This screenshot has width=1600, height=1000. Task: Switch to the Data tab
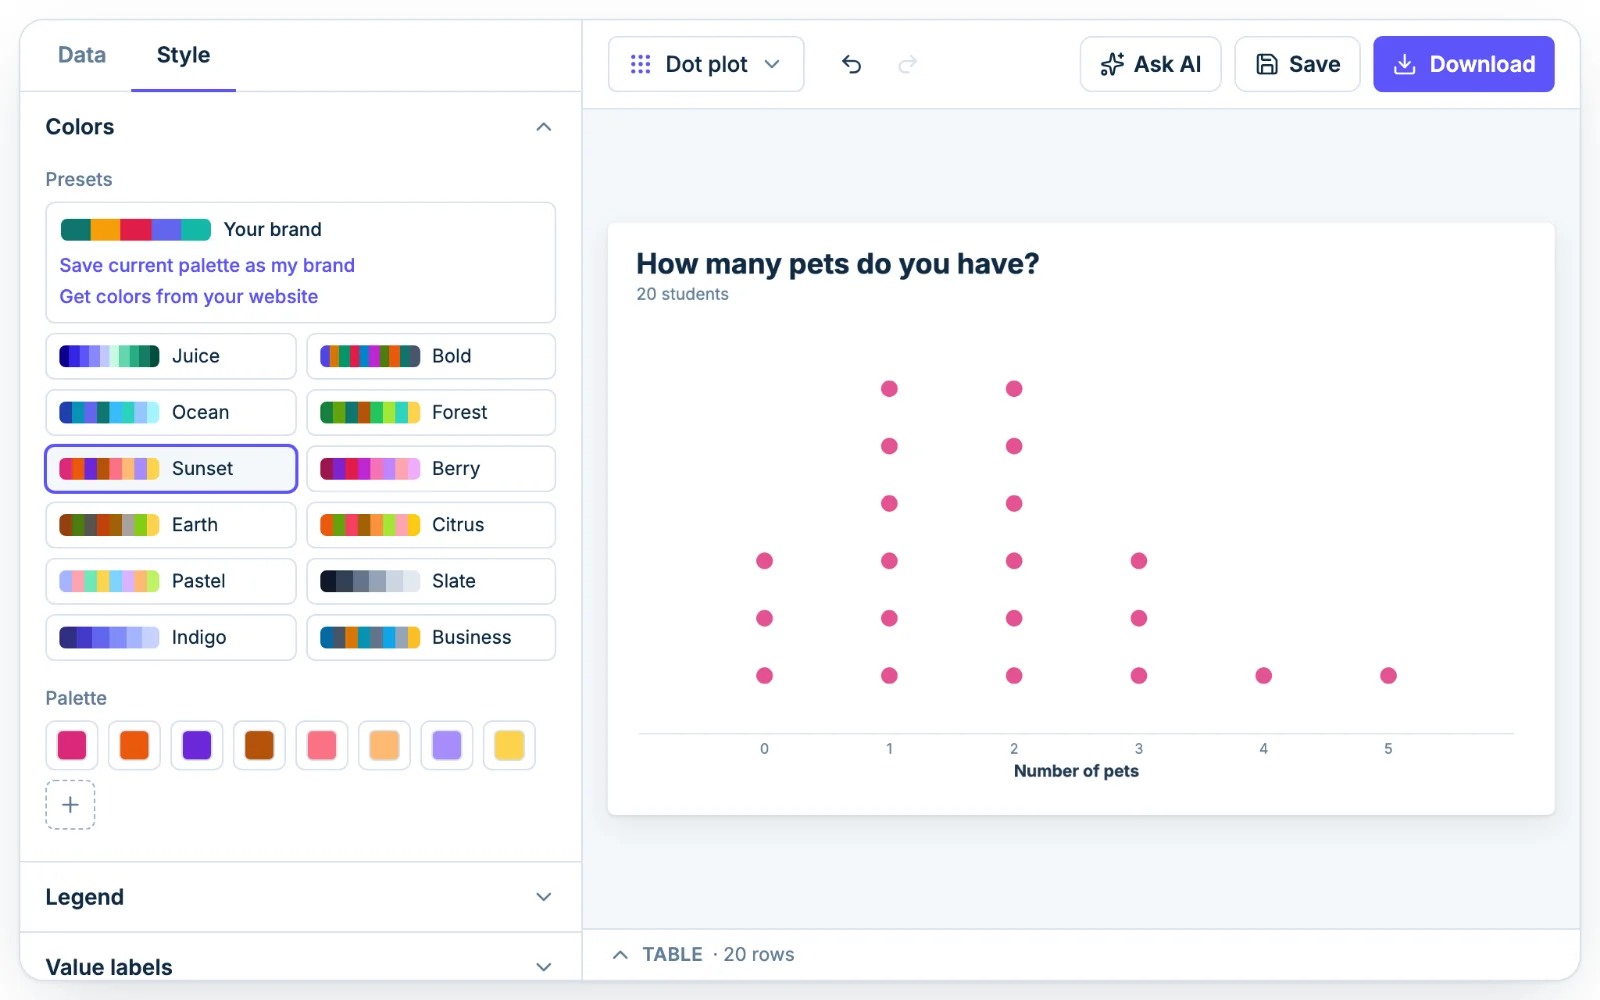coord(82,55)
